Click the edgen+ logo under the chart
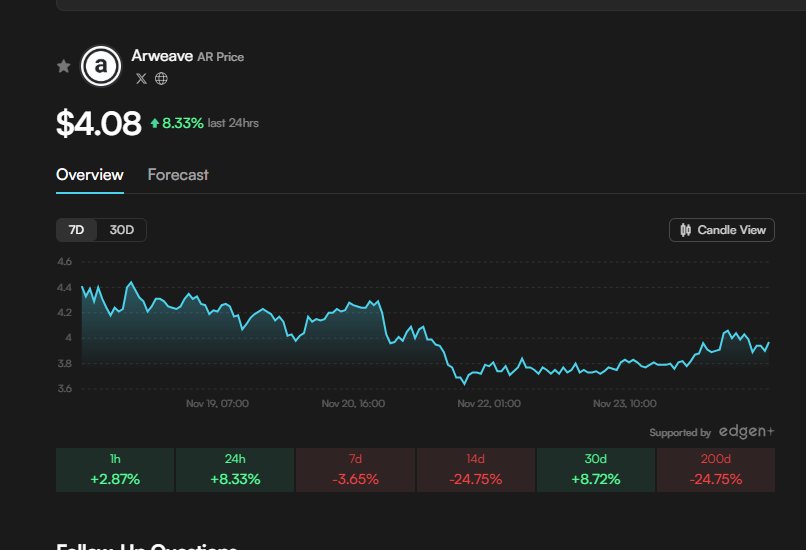Image resolution: width=806 pixels, height=550 pixels. (745, 432)
